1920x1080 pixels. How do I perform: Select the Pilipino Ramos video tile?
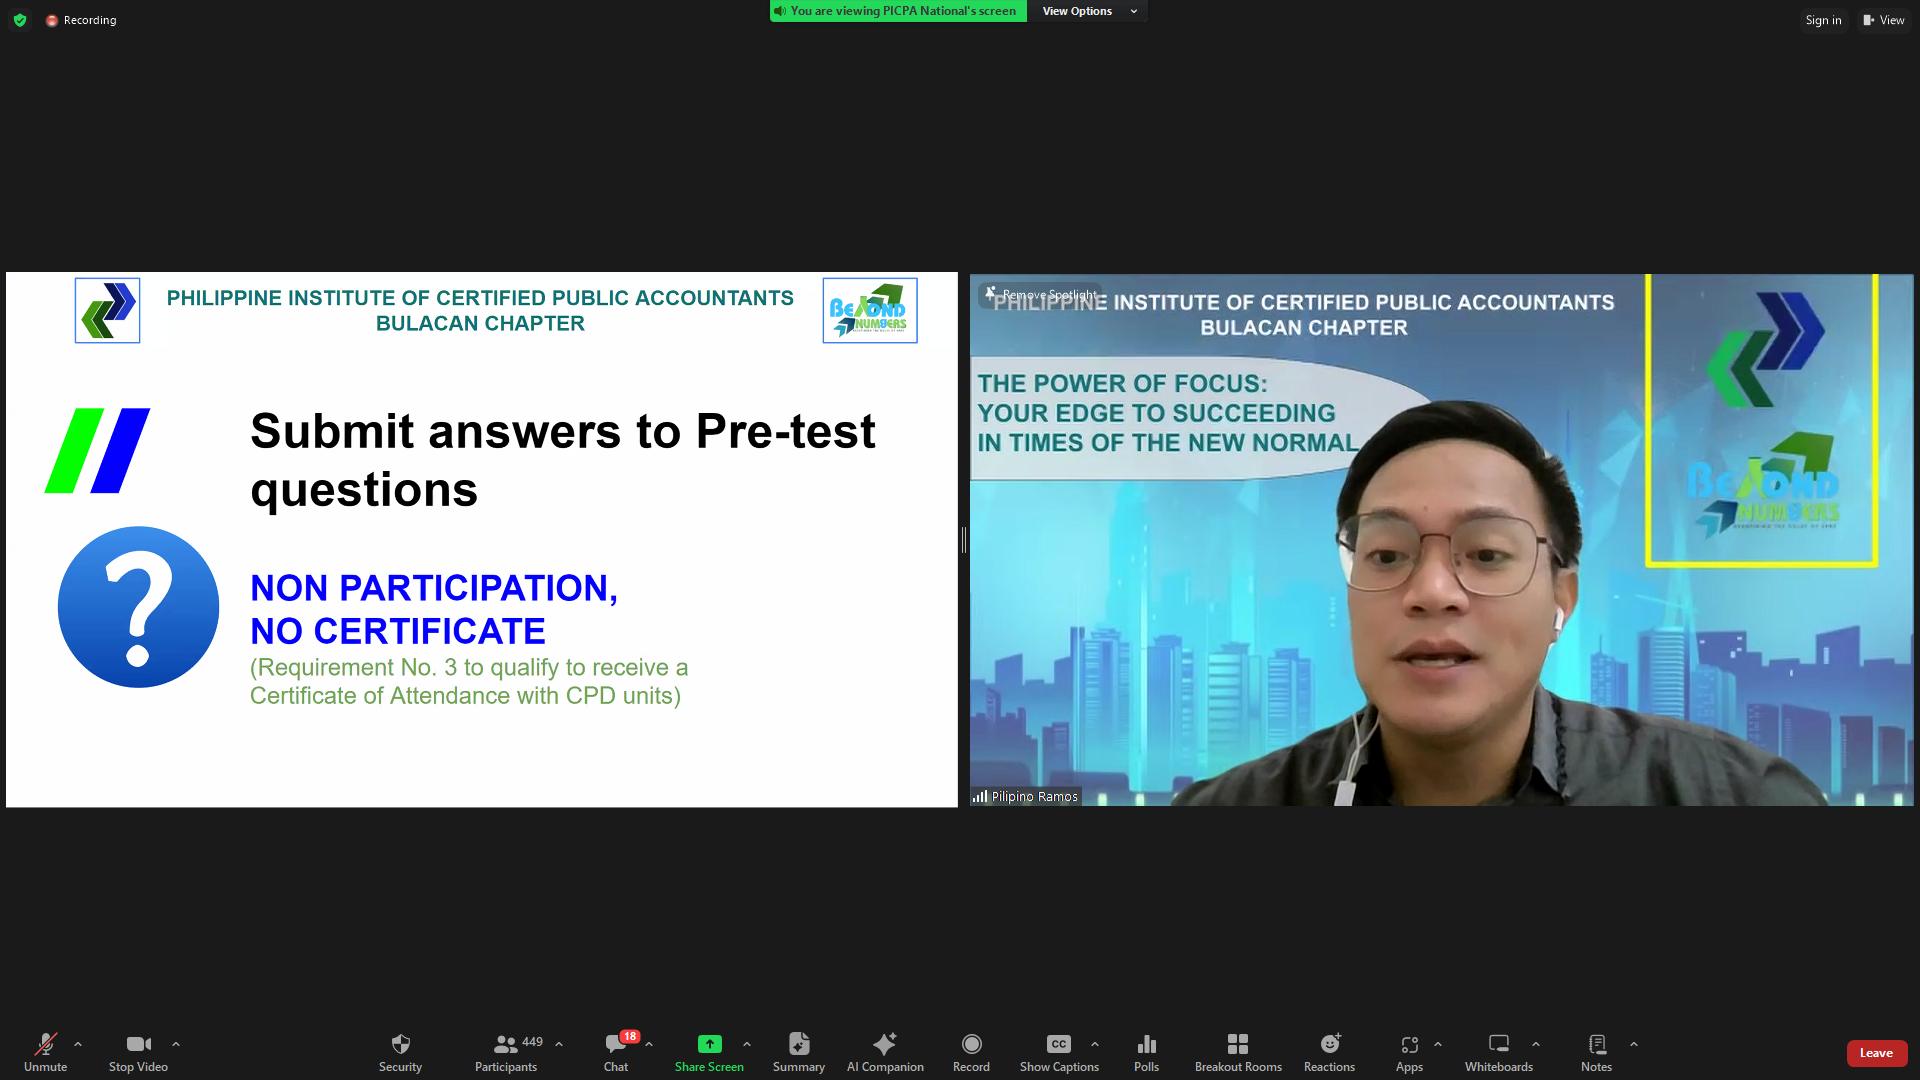tap(1441, 540)
